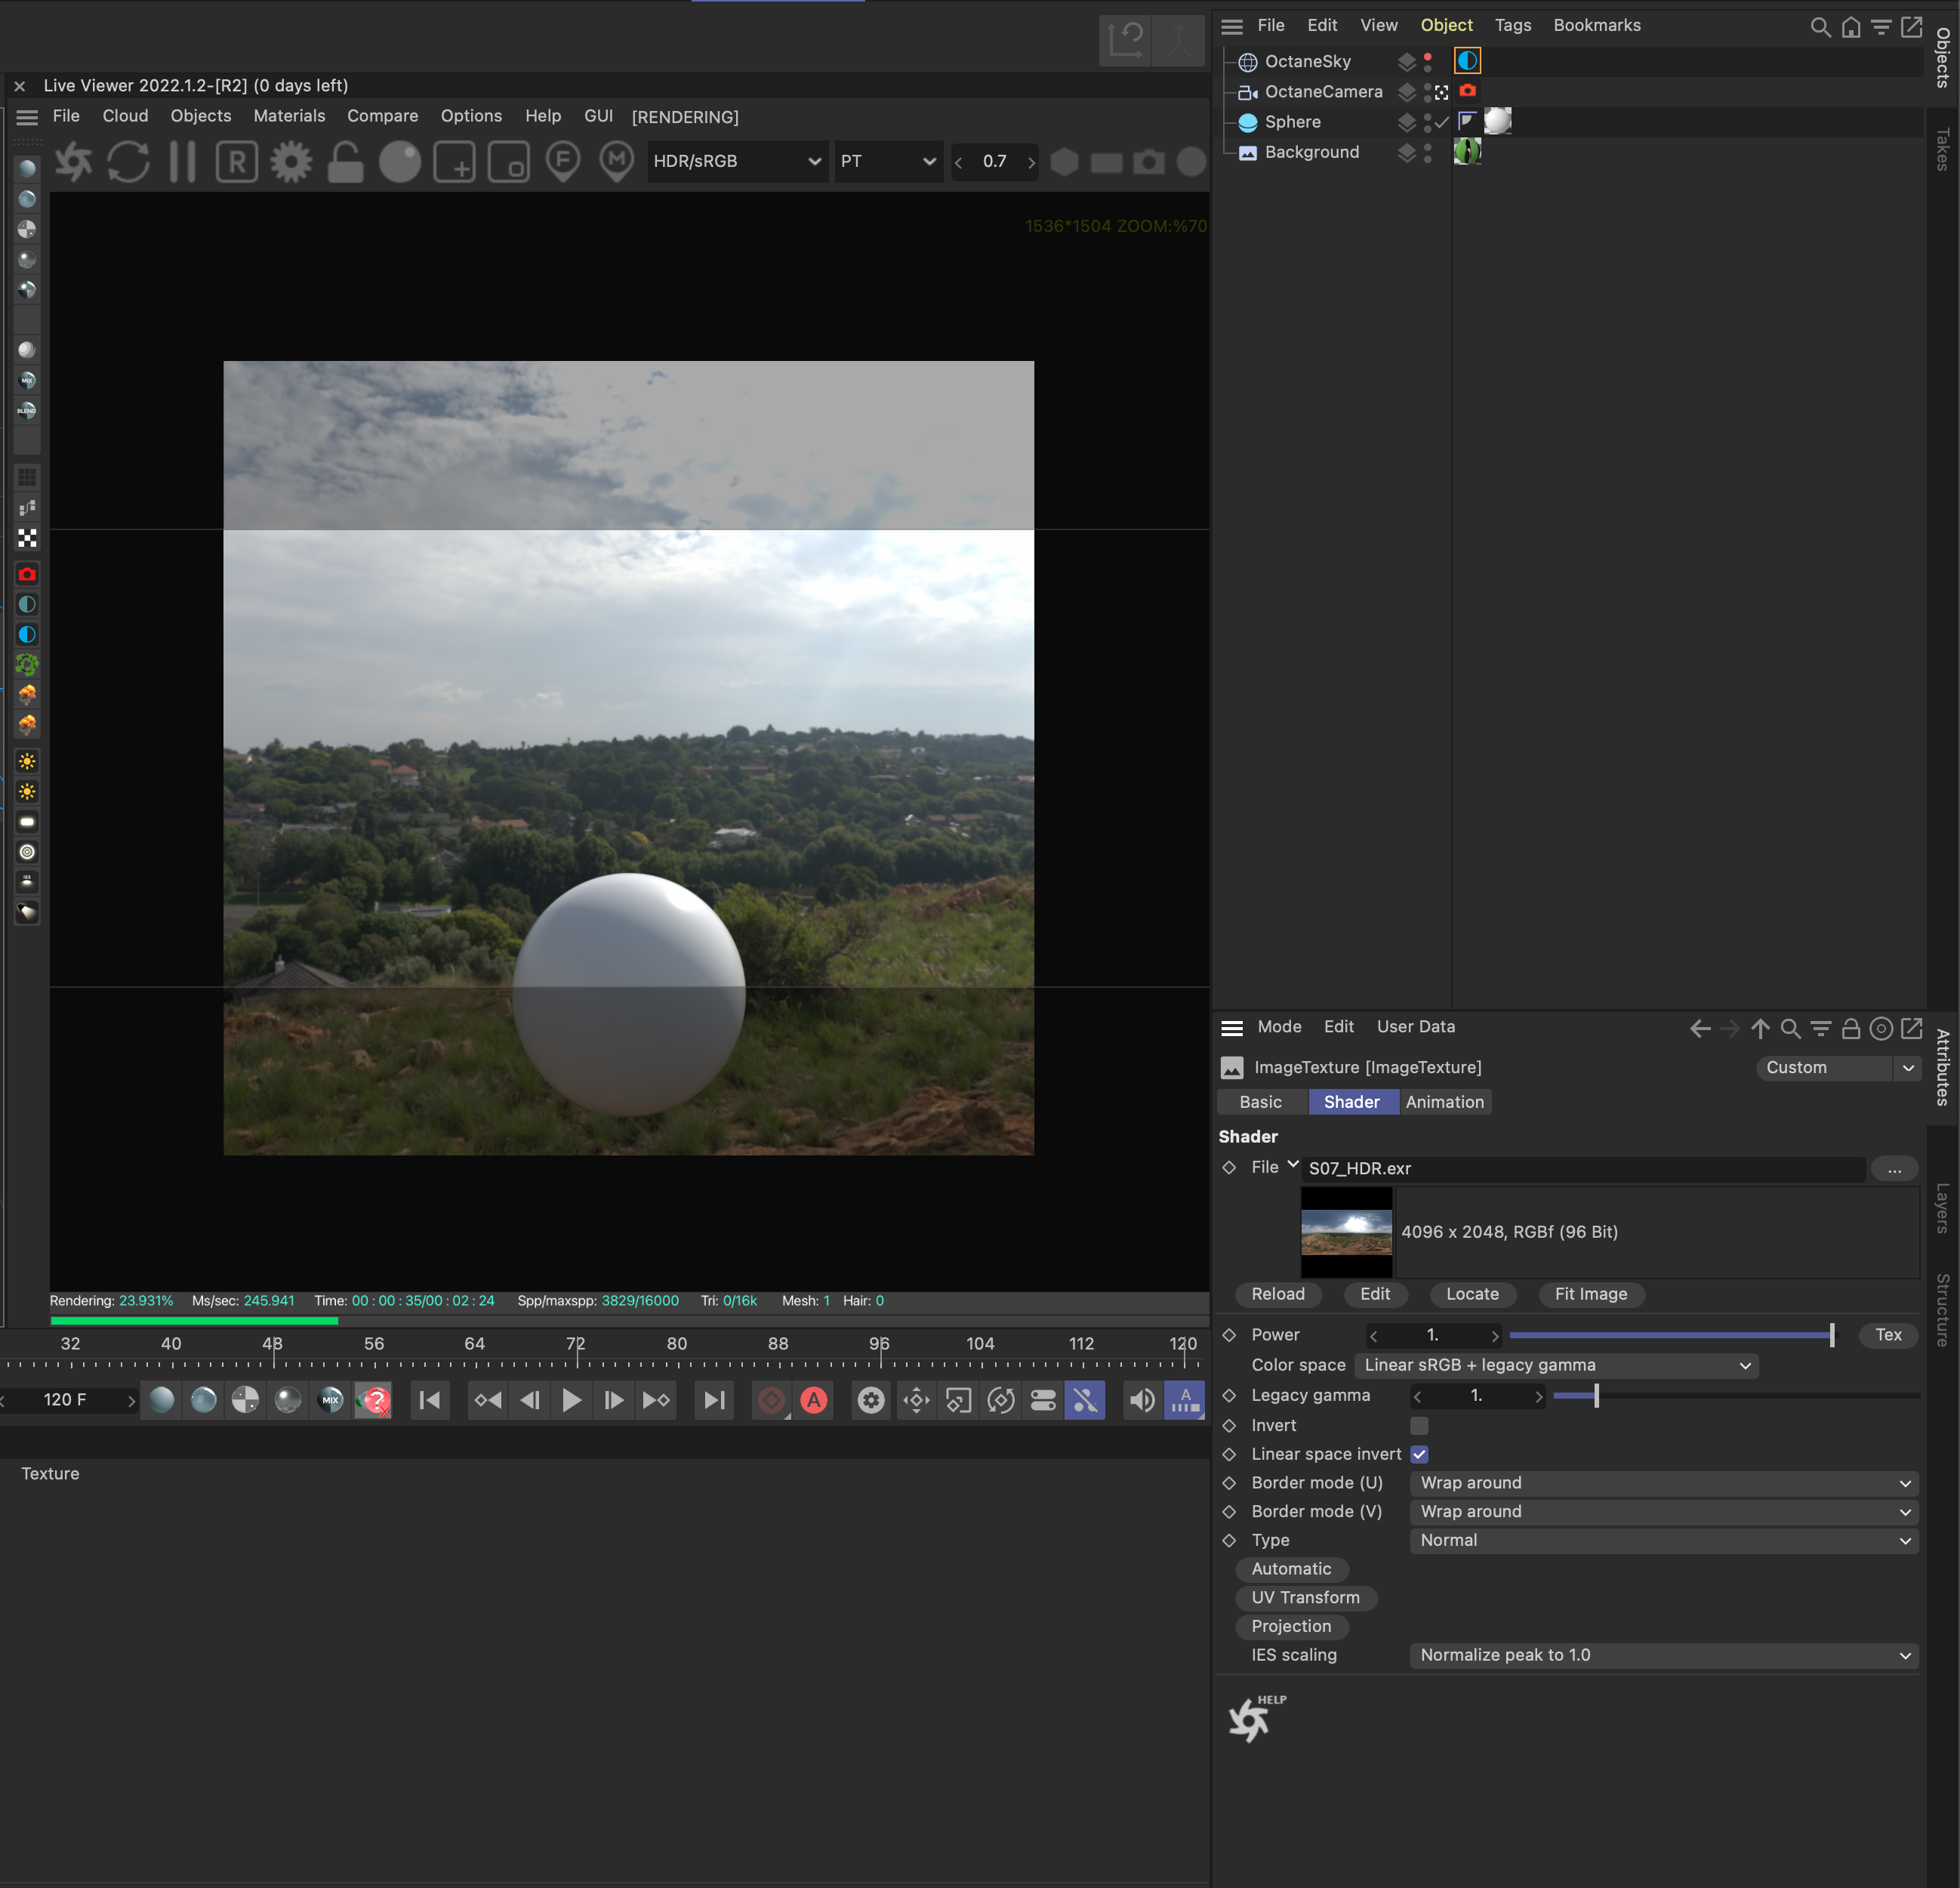Select the Background object row

[x=1311, y=152]
